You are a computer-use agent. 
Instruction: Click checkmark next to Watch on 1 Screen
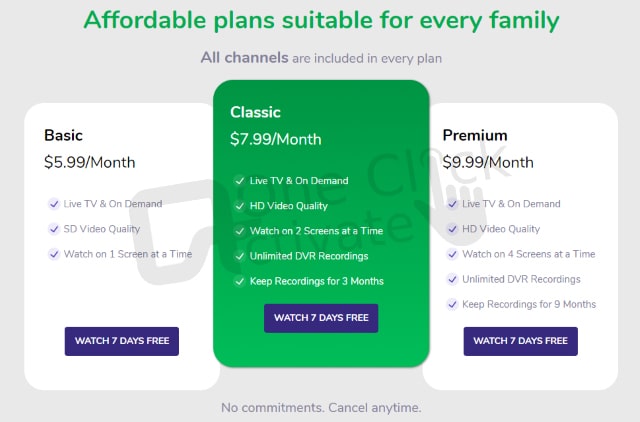point(53,254)
